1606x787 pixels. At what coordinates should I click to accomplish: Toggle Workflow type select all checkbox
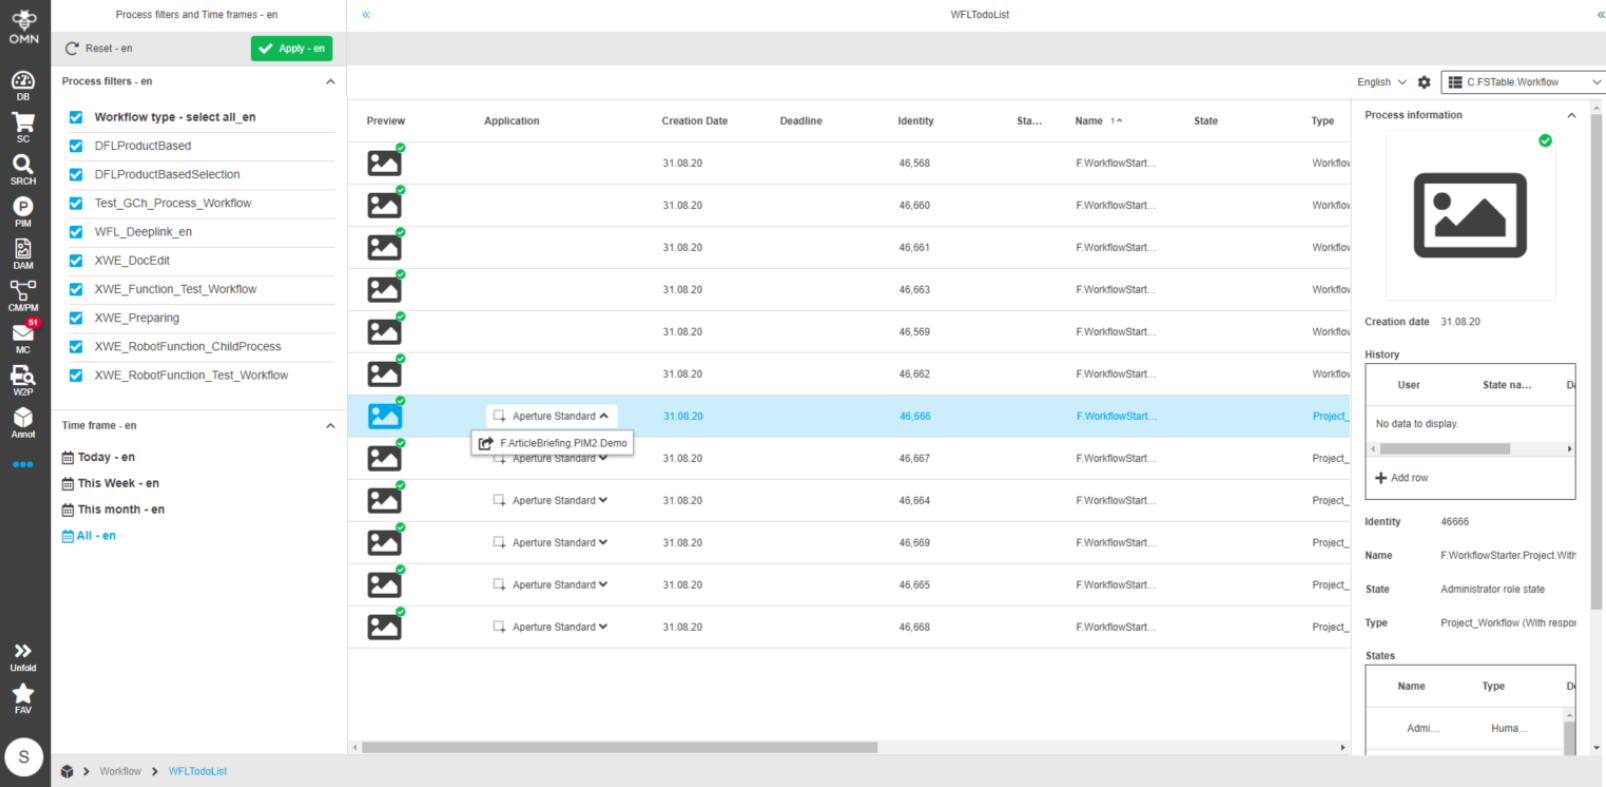[x=76, y=117]
